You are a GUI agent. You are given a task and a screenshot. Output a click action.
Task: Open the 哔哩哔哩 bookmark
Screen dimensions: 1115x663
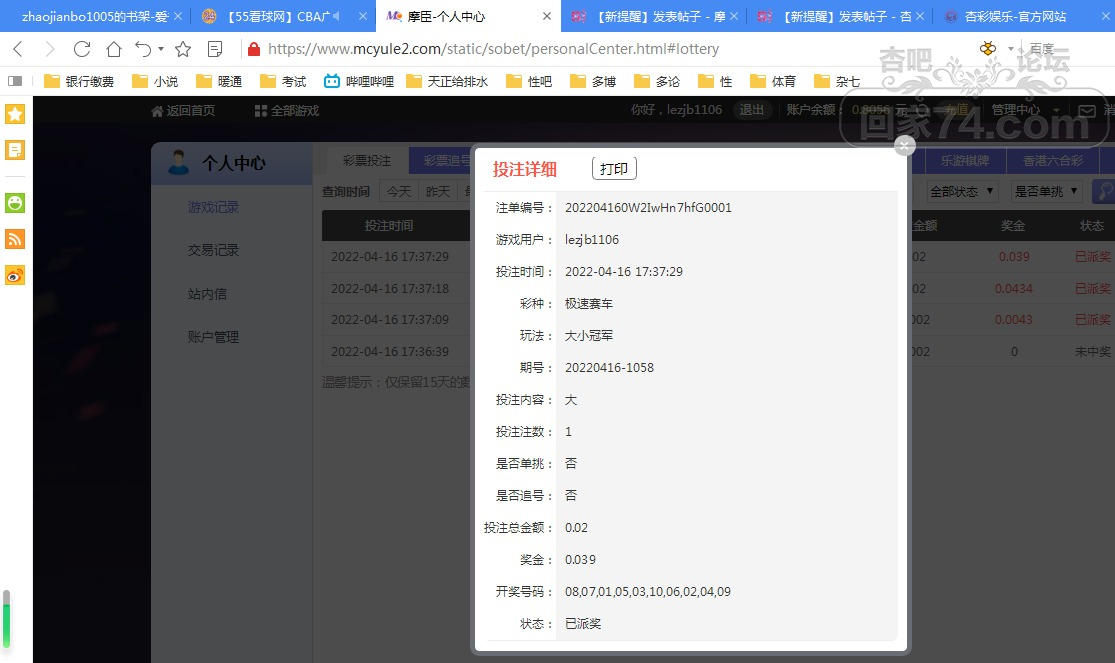[x=359, y=81]
